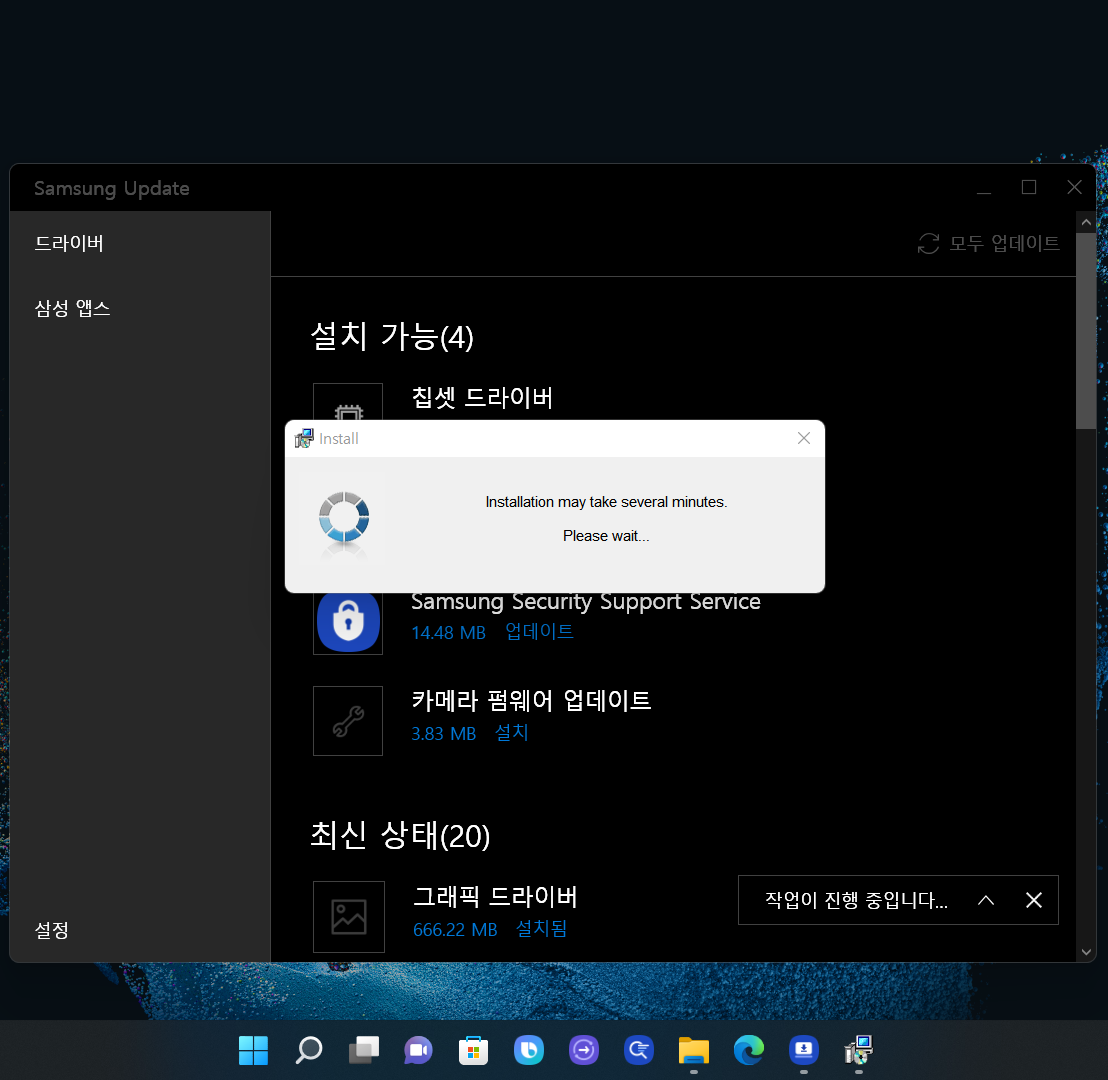
Task: Click the 3.83 MB size text
Action: pyautogui.click(x=444, y=734)
